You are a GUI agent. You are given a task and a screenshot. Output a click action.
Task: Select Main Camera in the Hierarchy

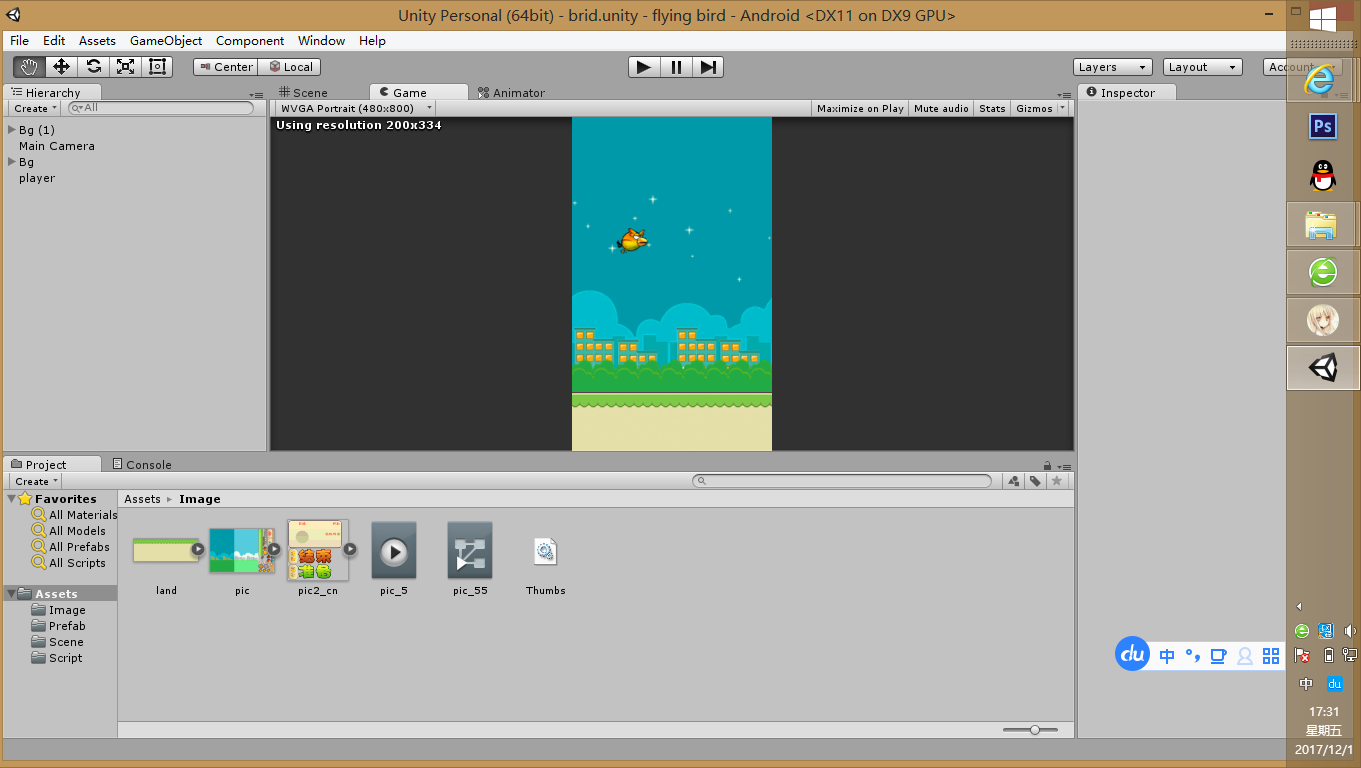(57, 146)
